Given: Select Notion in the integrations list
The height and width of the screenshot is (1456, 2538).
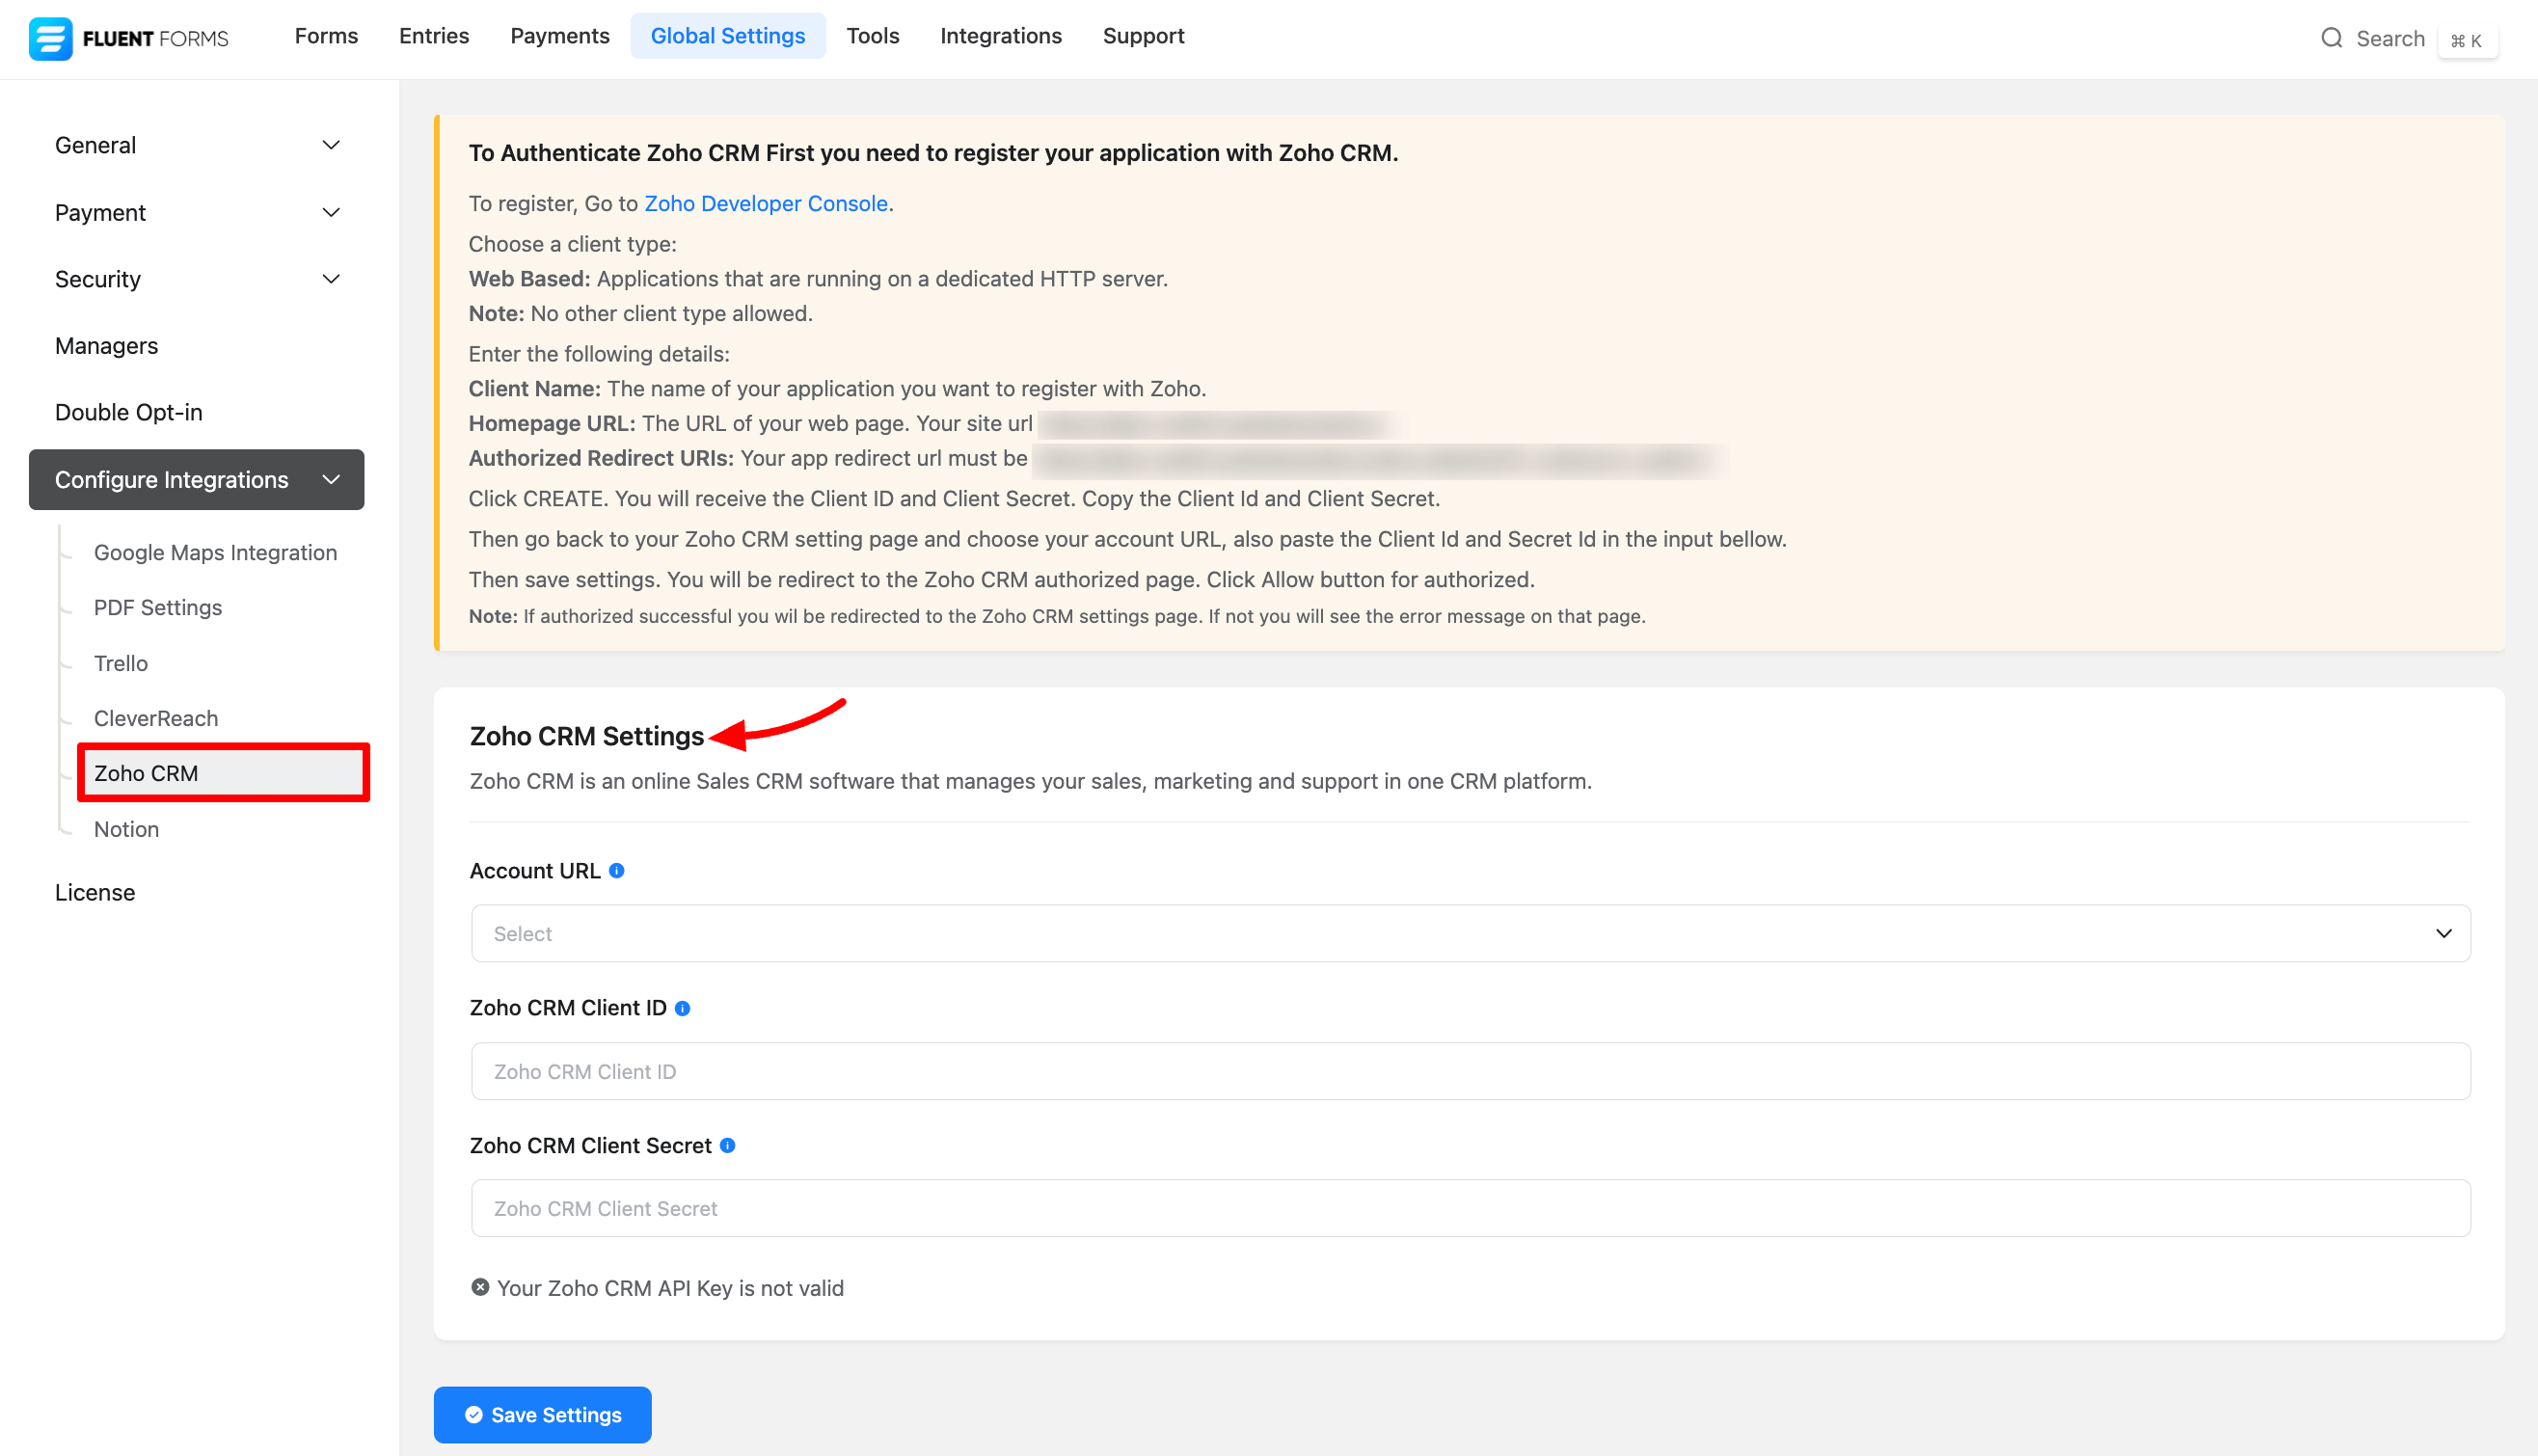Looking at the screenshot, I should click(x=126, y=829).
